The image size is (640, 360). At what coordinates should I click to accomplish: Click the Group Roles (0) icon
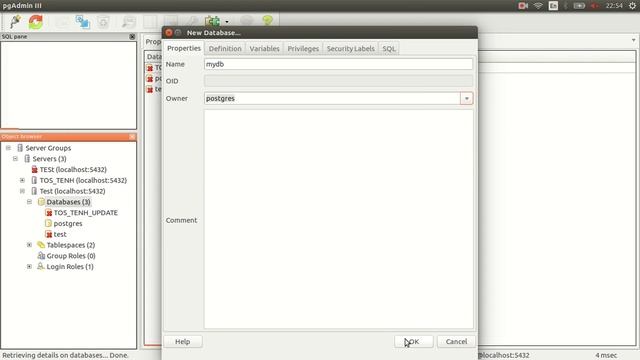(x=41, y=256)
